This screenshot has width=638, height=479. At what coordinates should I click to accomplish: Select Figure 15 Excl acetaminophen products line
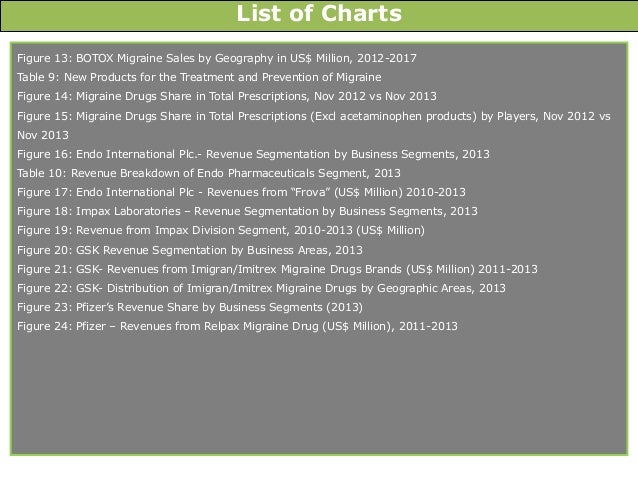pyautogui.click(x=314, y=116)
